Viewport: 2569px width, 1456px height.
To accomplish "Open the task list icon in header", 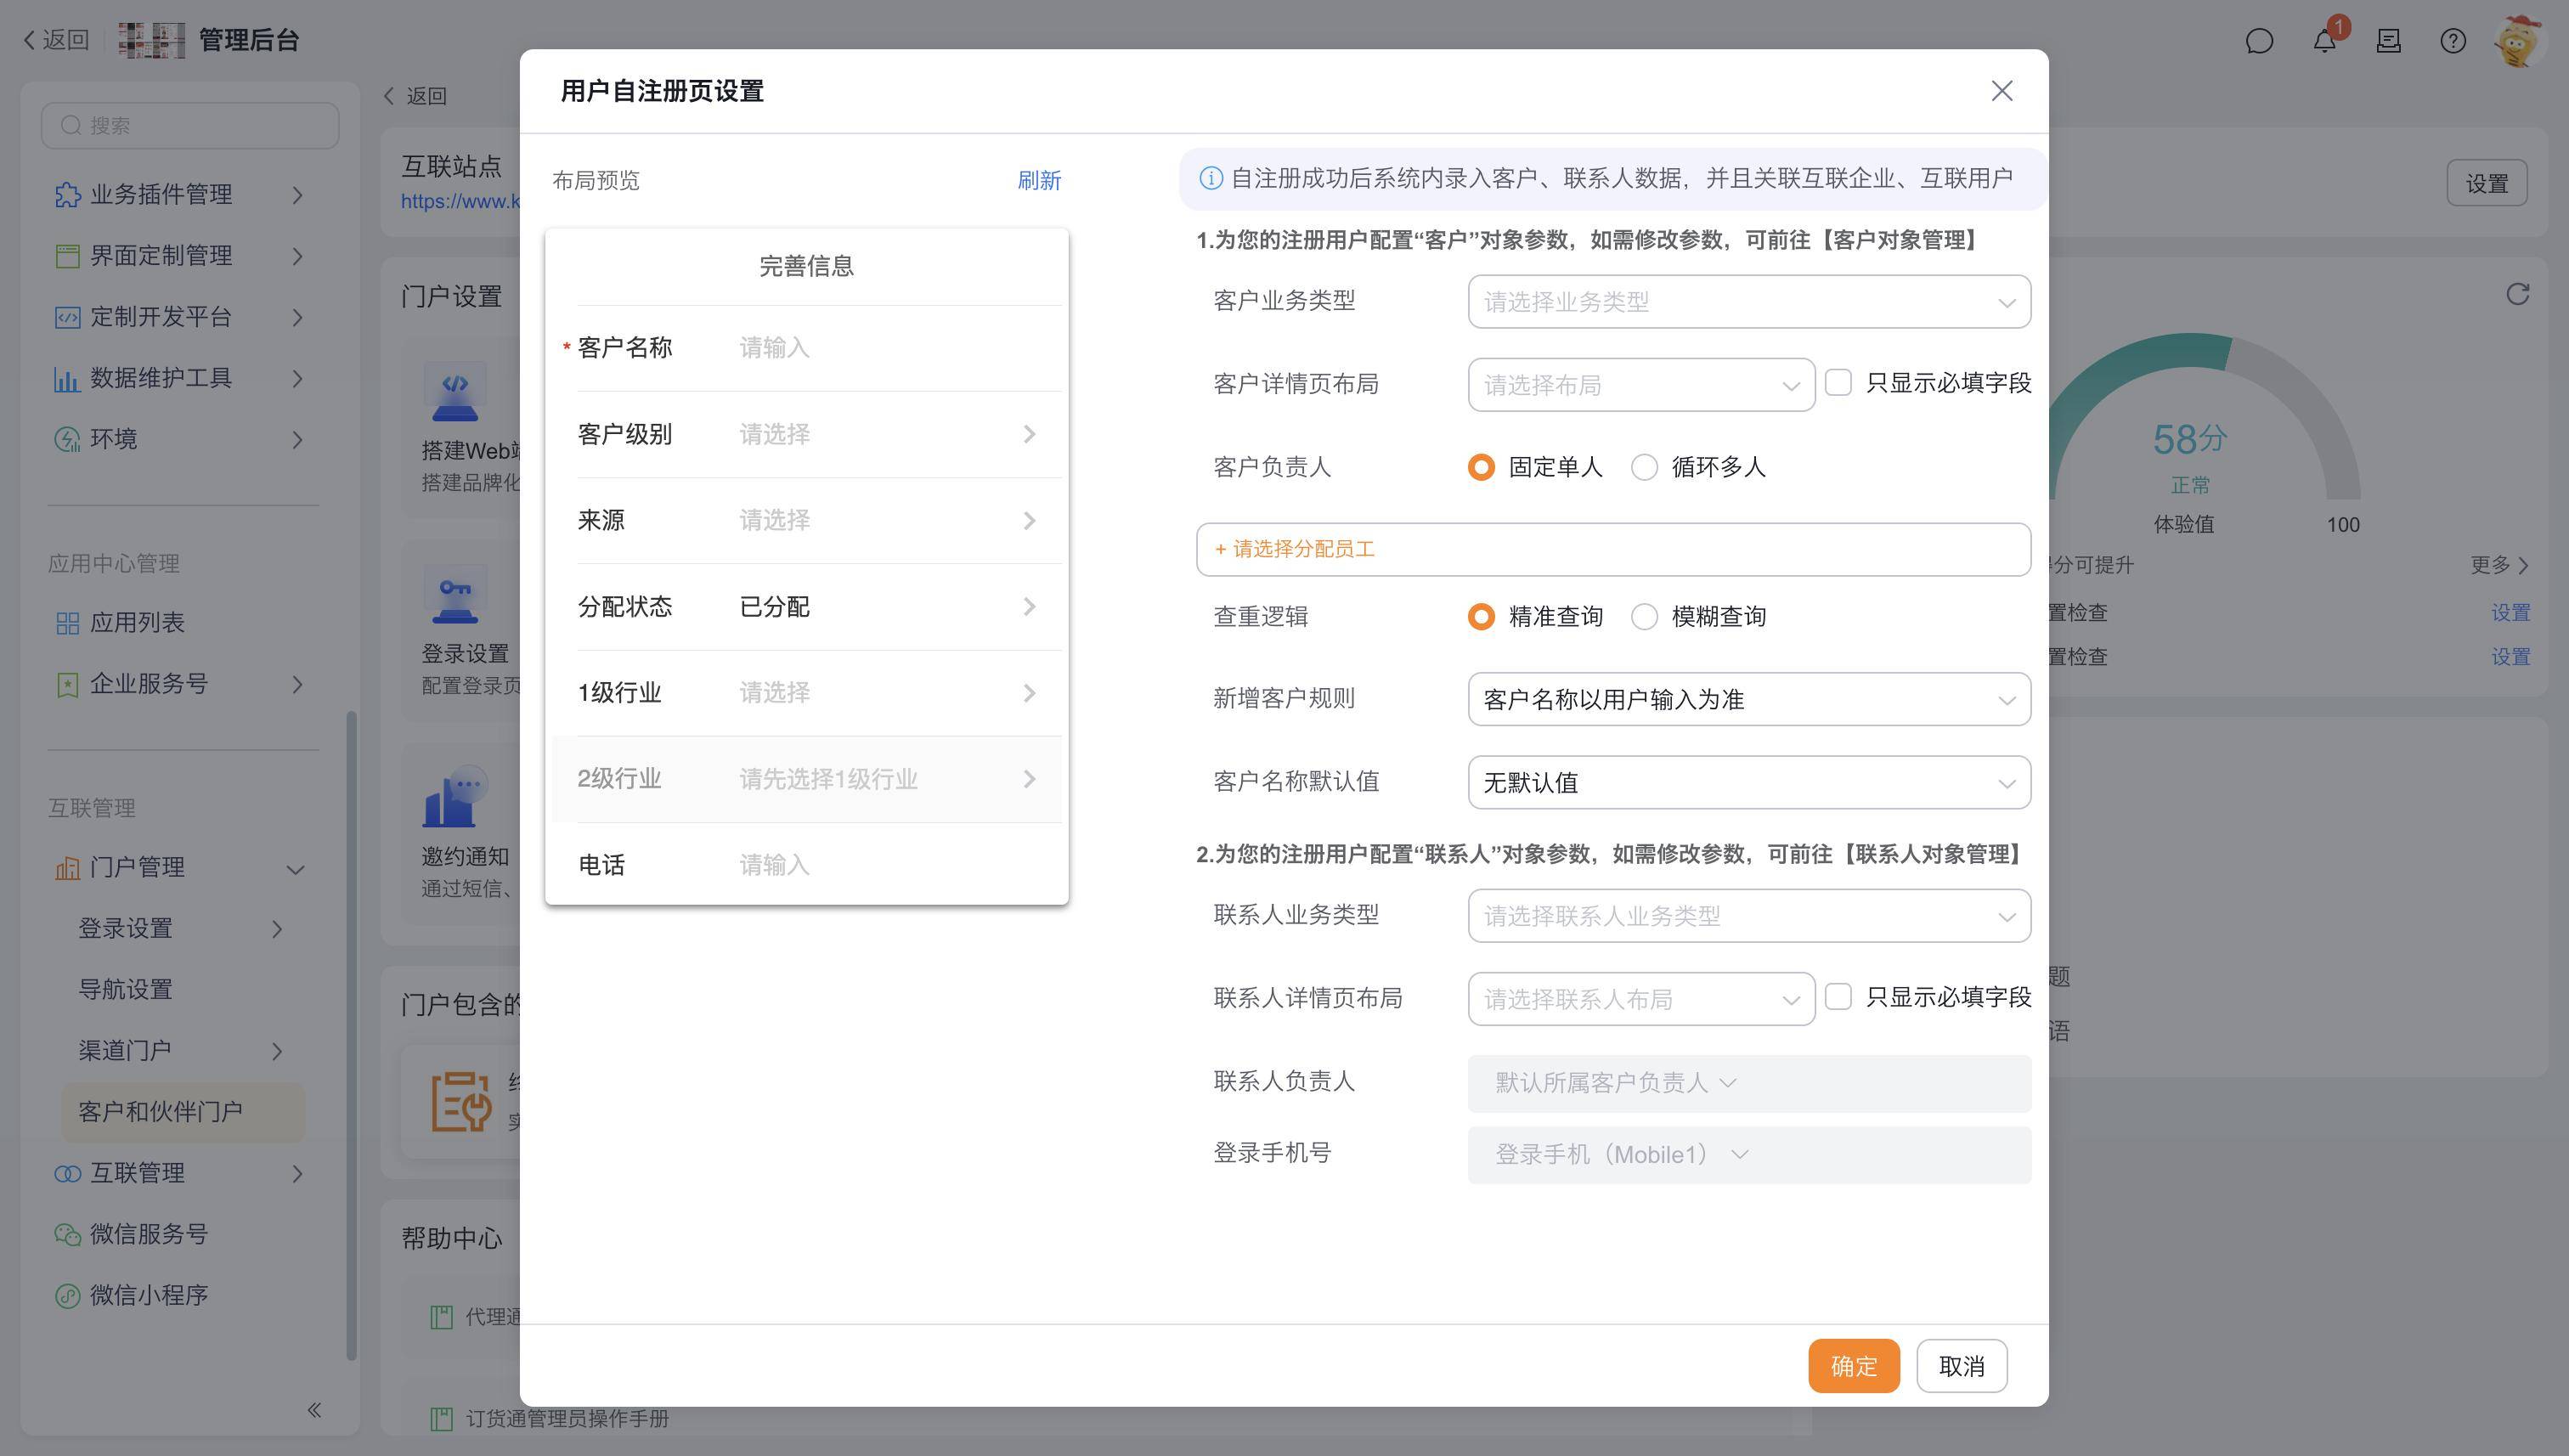I will click(2388, 41).
